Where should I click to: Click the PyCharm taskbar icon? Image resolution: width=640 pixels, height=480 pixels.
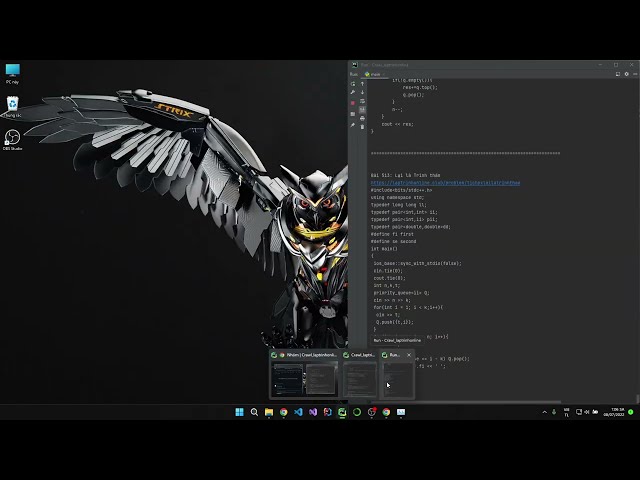click(342, 412)
